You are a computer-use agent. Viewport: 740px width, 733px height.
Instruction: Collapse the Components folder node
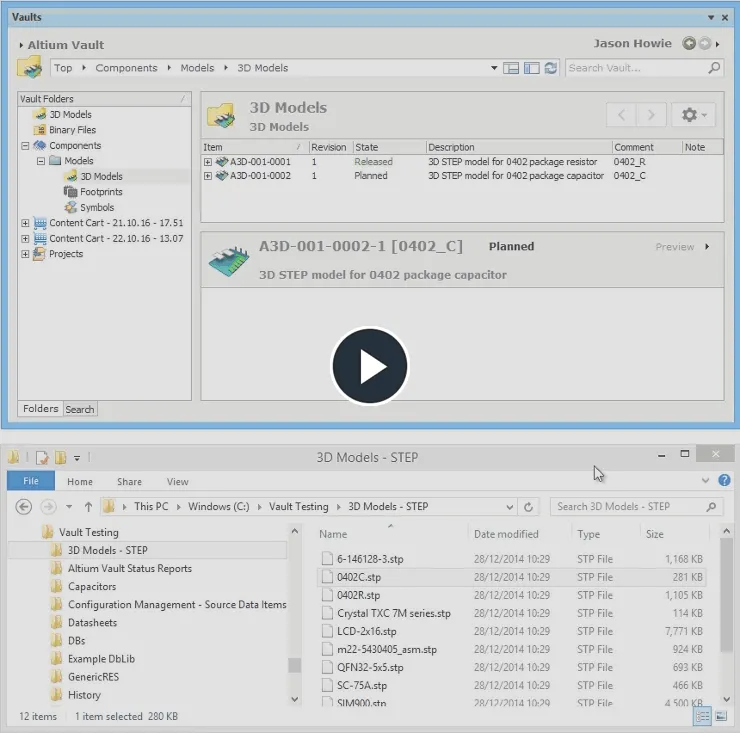click(x=25, y=146)
